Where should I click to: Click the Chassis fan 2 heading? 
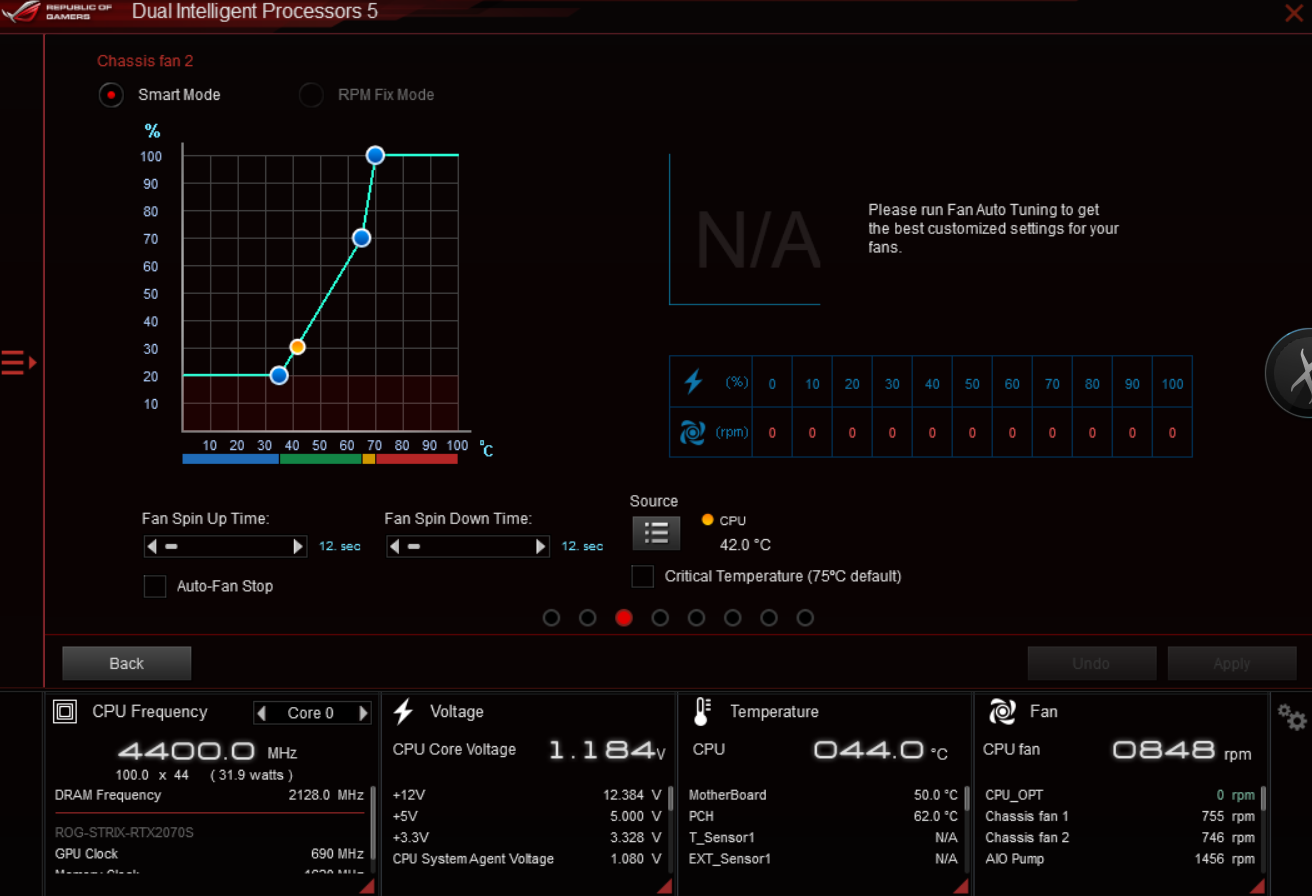145,61
